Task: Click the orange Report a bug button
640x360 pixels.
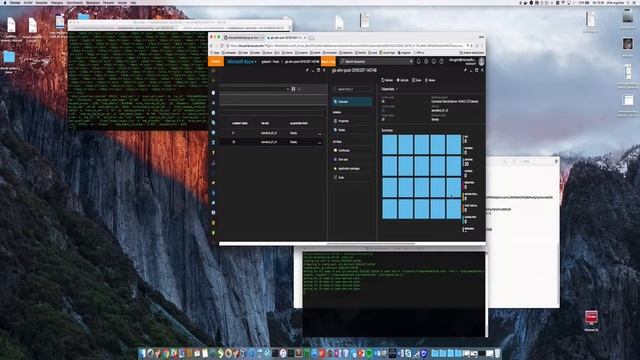Action: click(328, 61)
